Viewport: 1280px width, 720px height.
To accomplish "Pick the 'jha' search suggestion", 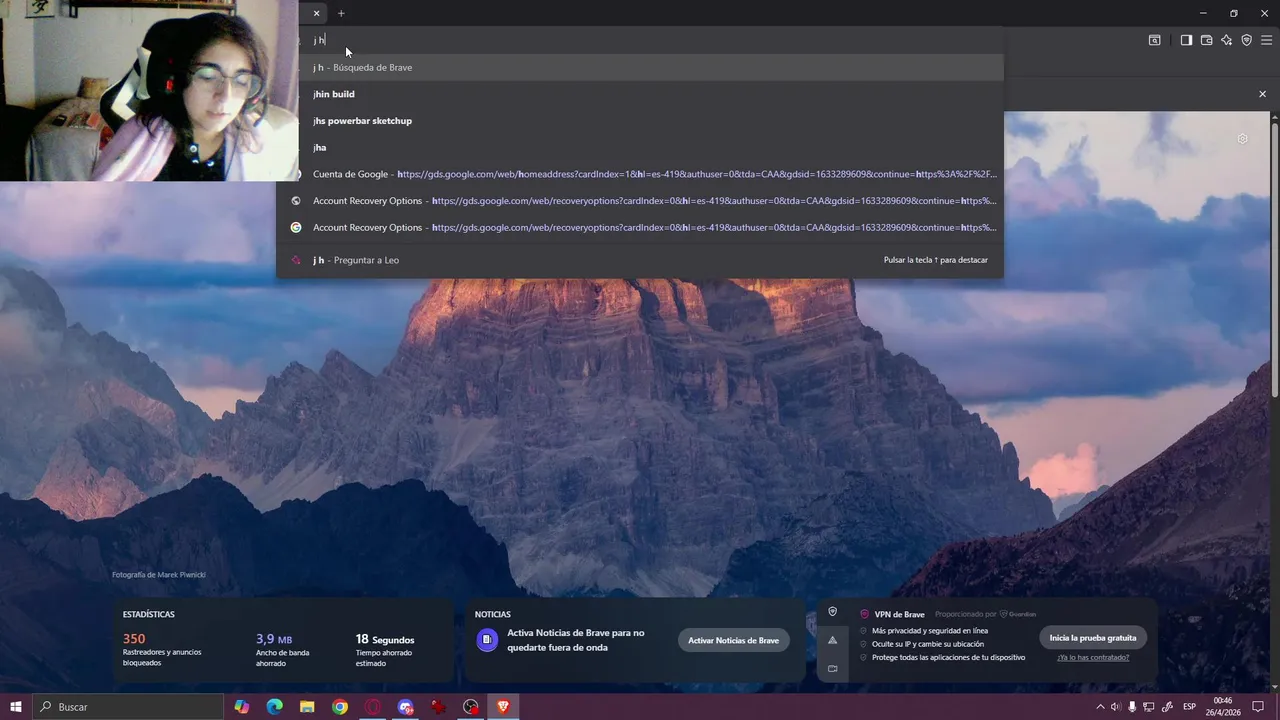I will pos(640,147).
